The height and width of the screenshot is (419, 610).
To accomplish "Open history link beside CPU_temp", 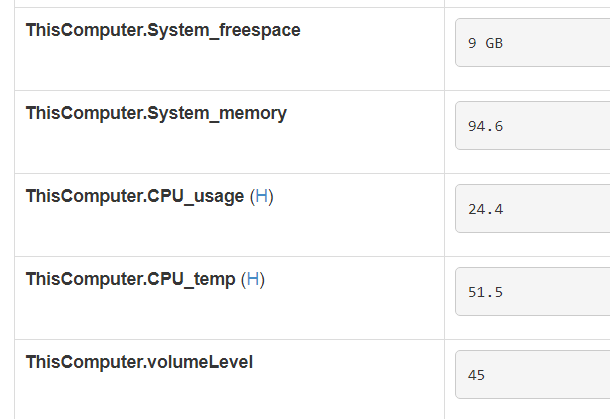I will point(253,279).
